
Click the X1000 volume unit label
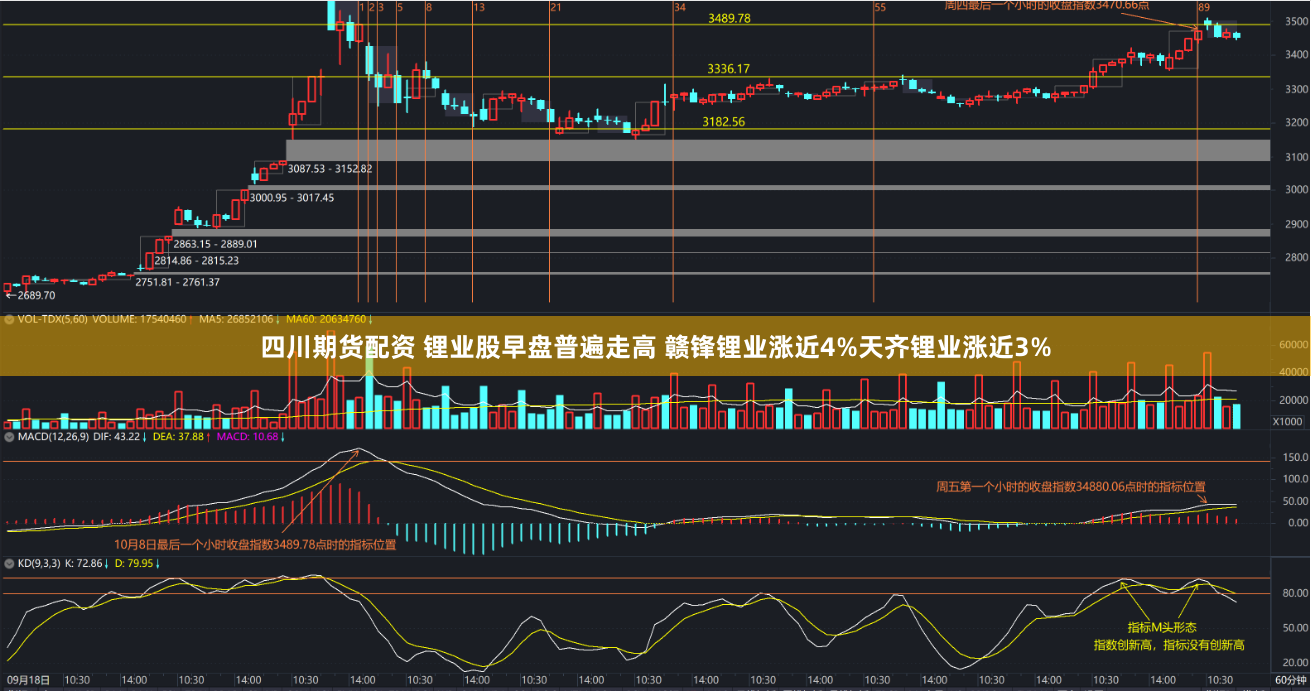tap(1287, 422)
